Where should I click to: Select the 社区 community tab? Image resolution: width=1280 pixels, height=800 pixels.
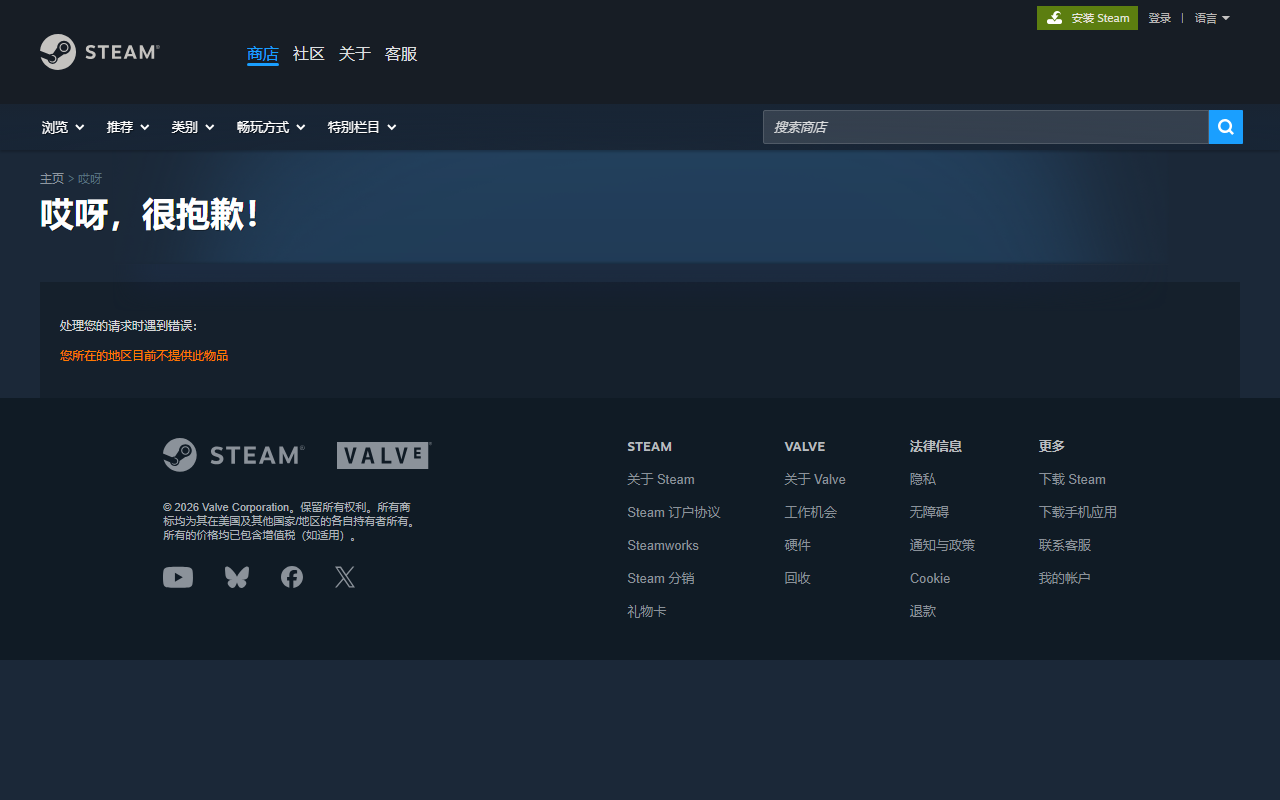pyautogui.click(x=309, y=54)
